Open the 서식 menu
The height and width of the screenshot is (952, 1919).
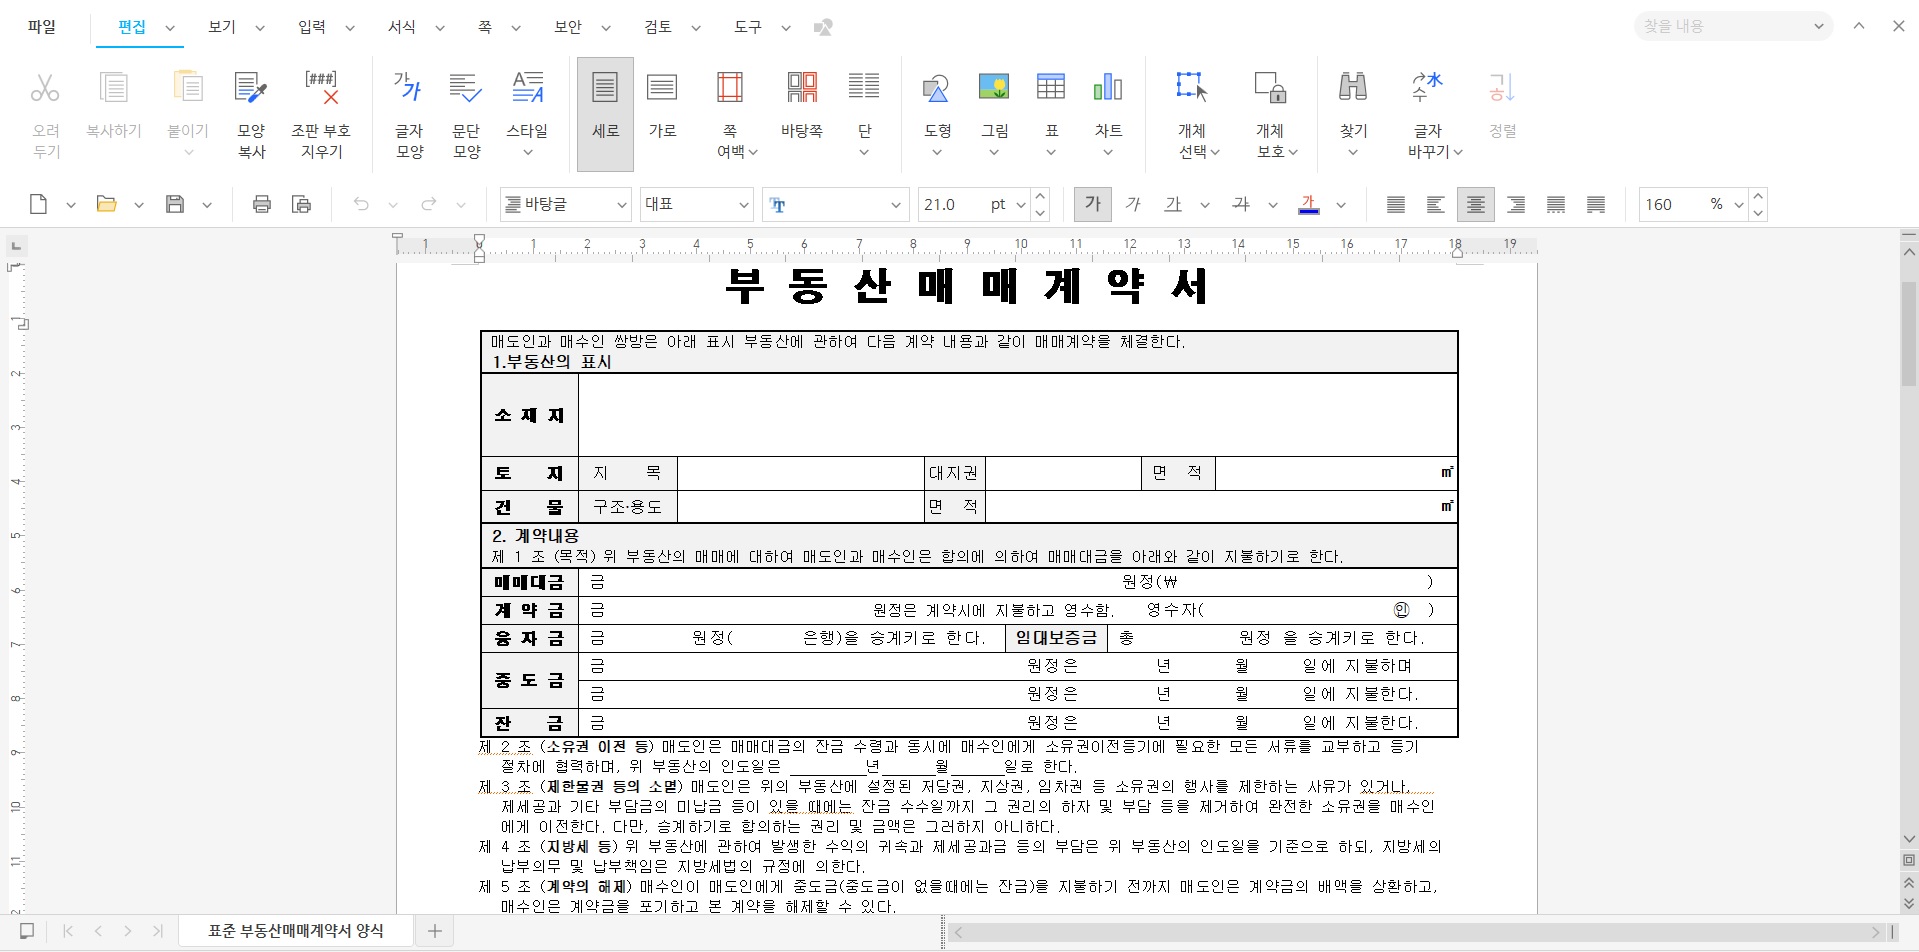point(402,27)
